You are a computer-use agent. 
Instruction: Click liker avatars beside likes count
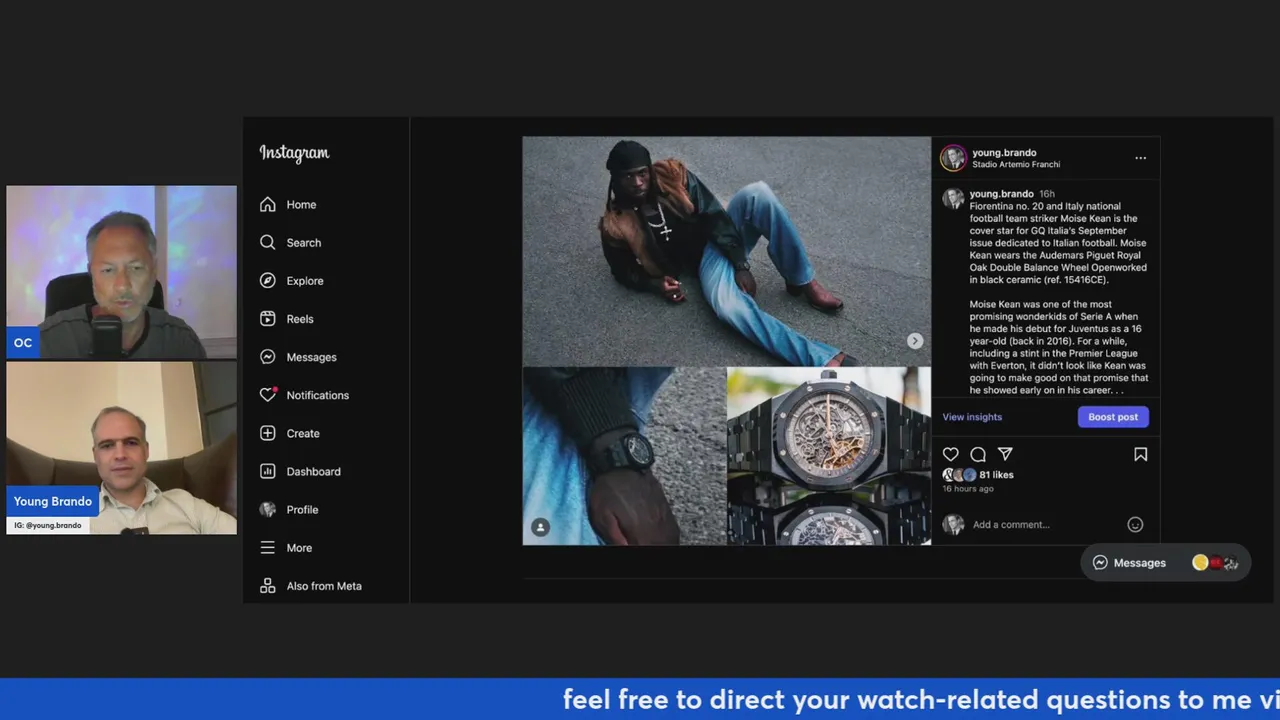tap(959, 475)
